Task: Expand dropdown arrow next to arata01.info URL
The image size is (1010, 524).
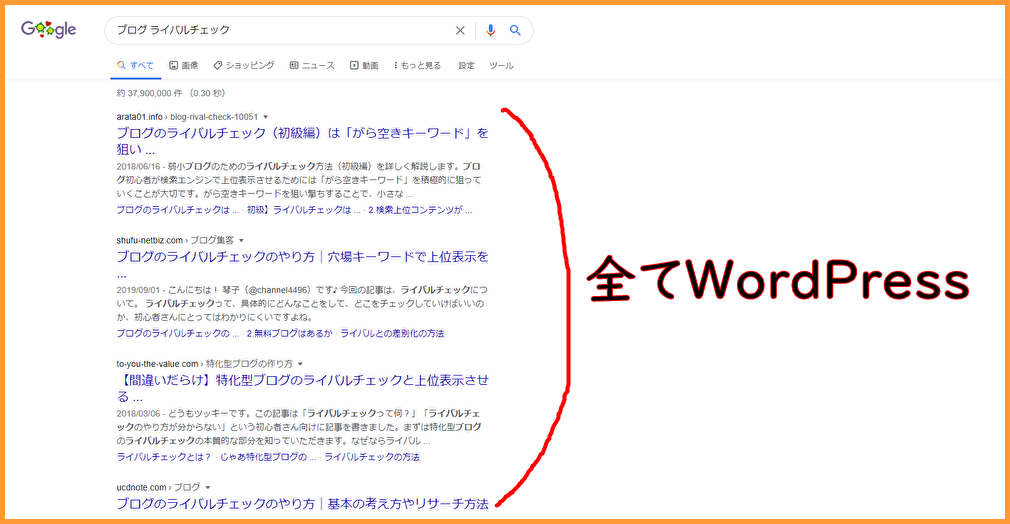Action: tap(265, 117)
